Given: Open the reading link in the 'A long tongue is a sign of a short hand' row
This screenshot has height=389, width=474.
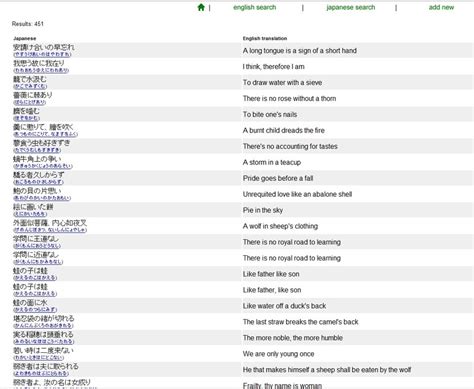Looking at the screenshot, I should (42, 54).
